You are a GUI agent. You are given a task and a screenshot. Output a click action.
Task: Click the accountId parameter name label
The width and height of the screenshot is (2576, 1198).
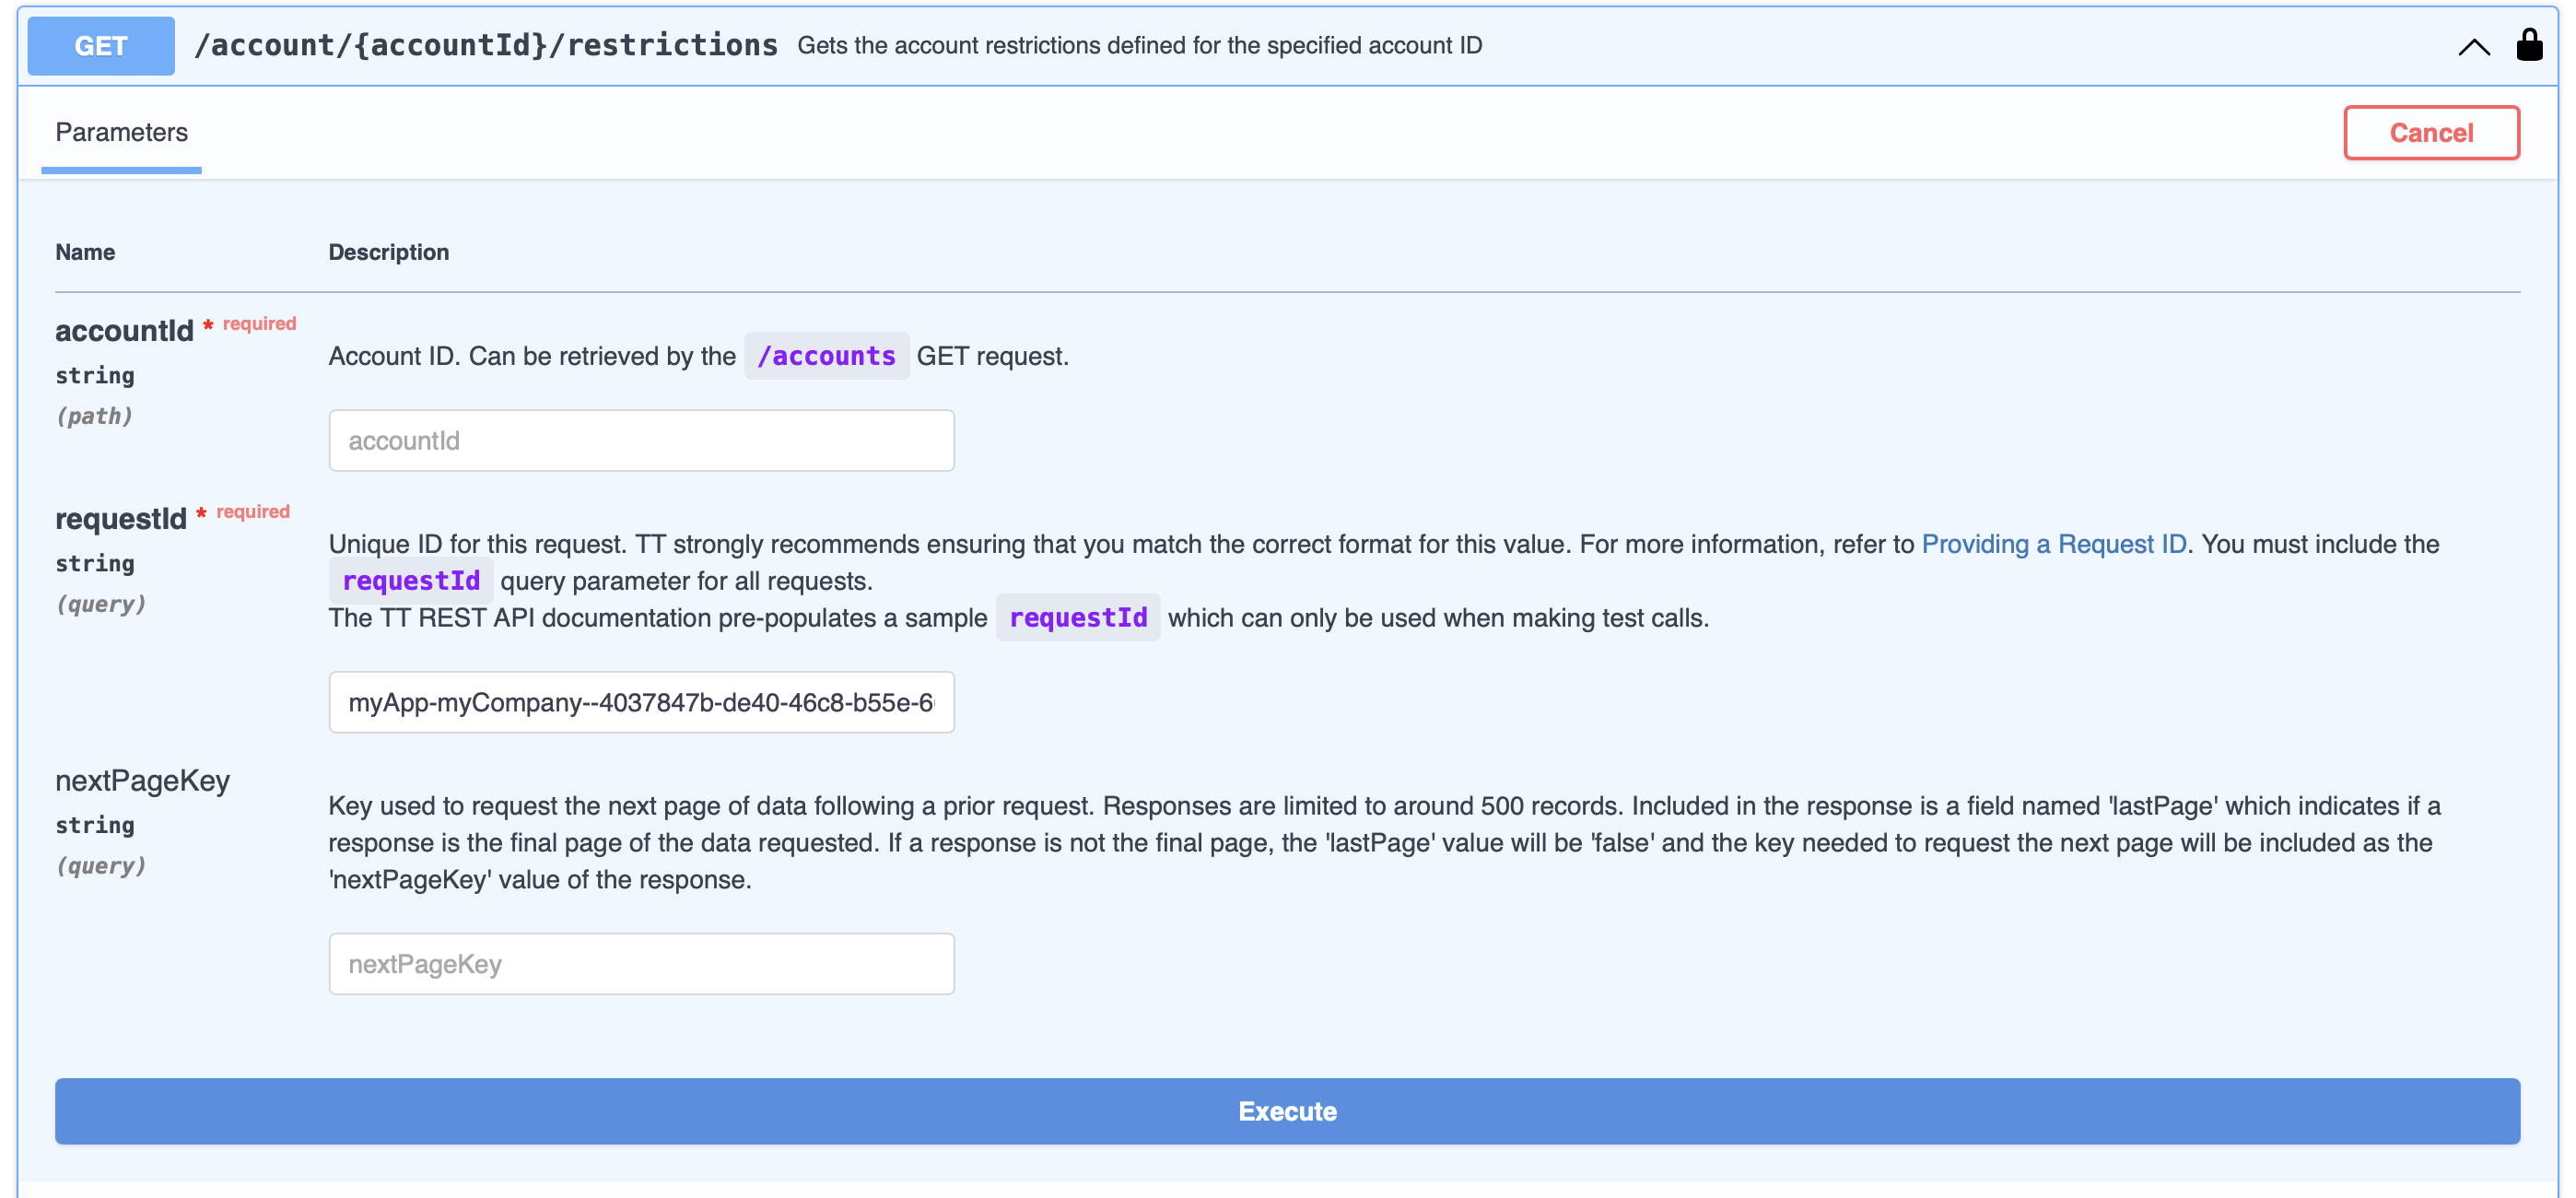124,331
